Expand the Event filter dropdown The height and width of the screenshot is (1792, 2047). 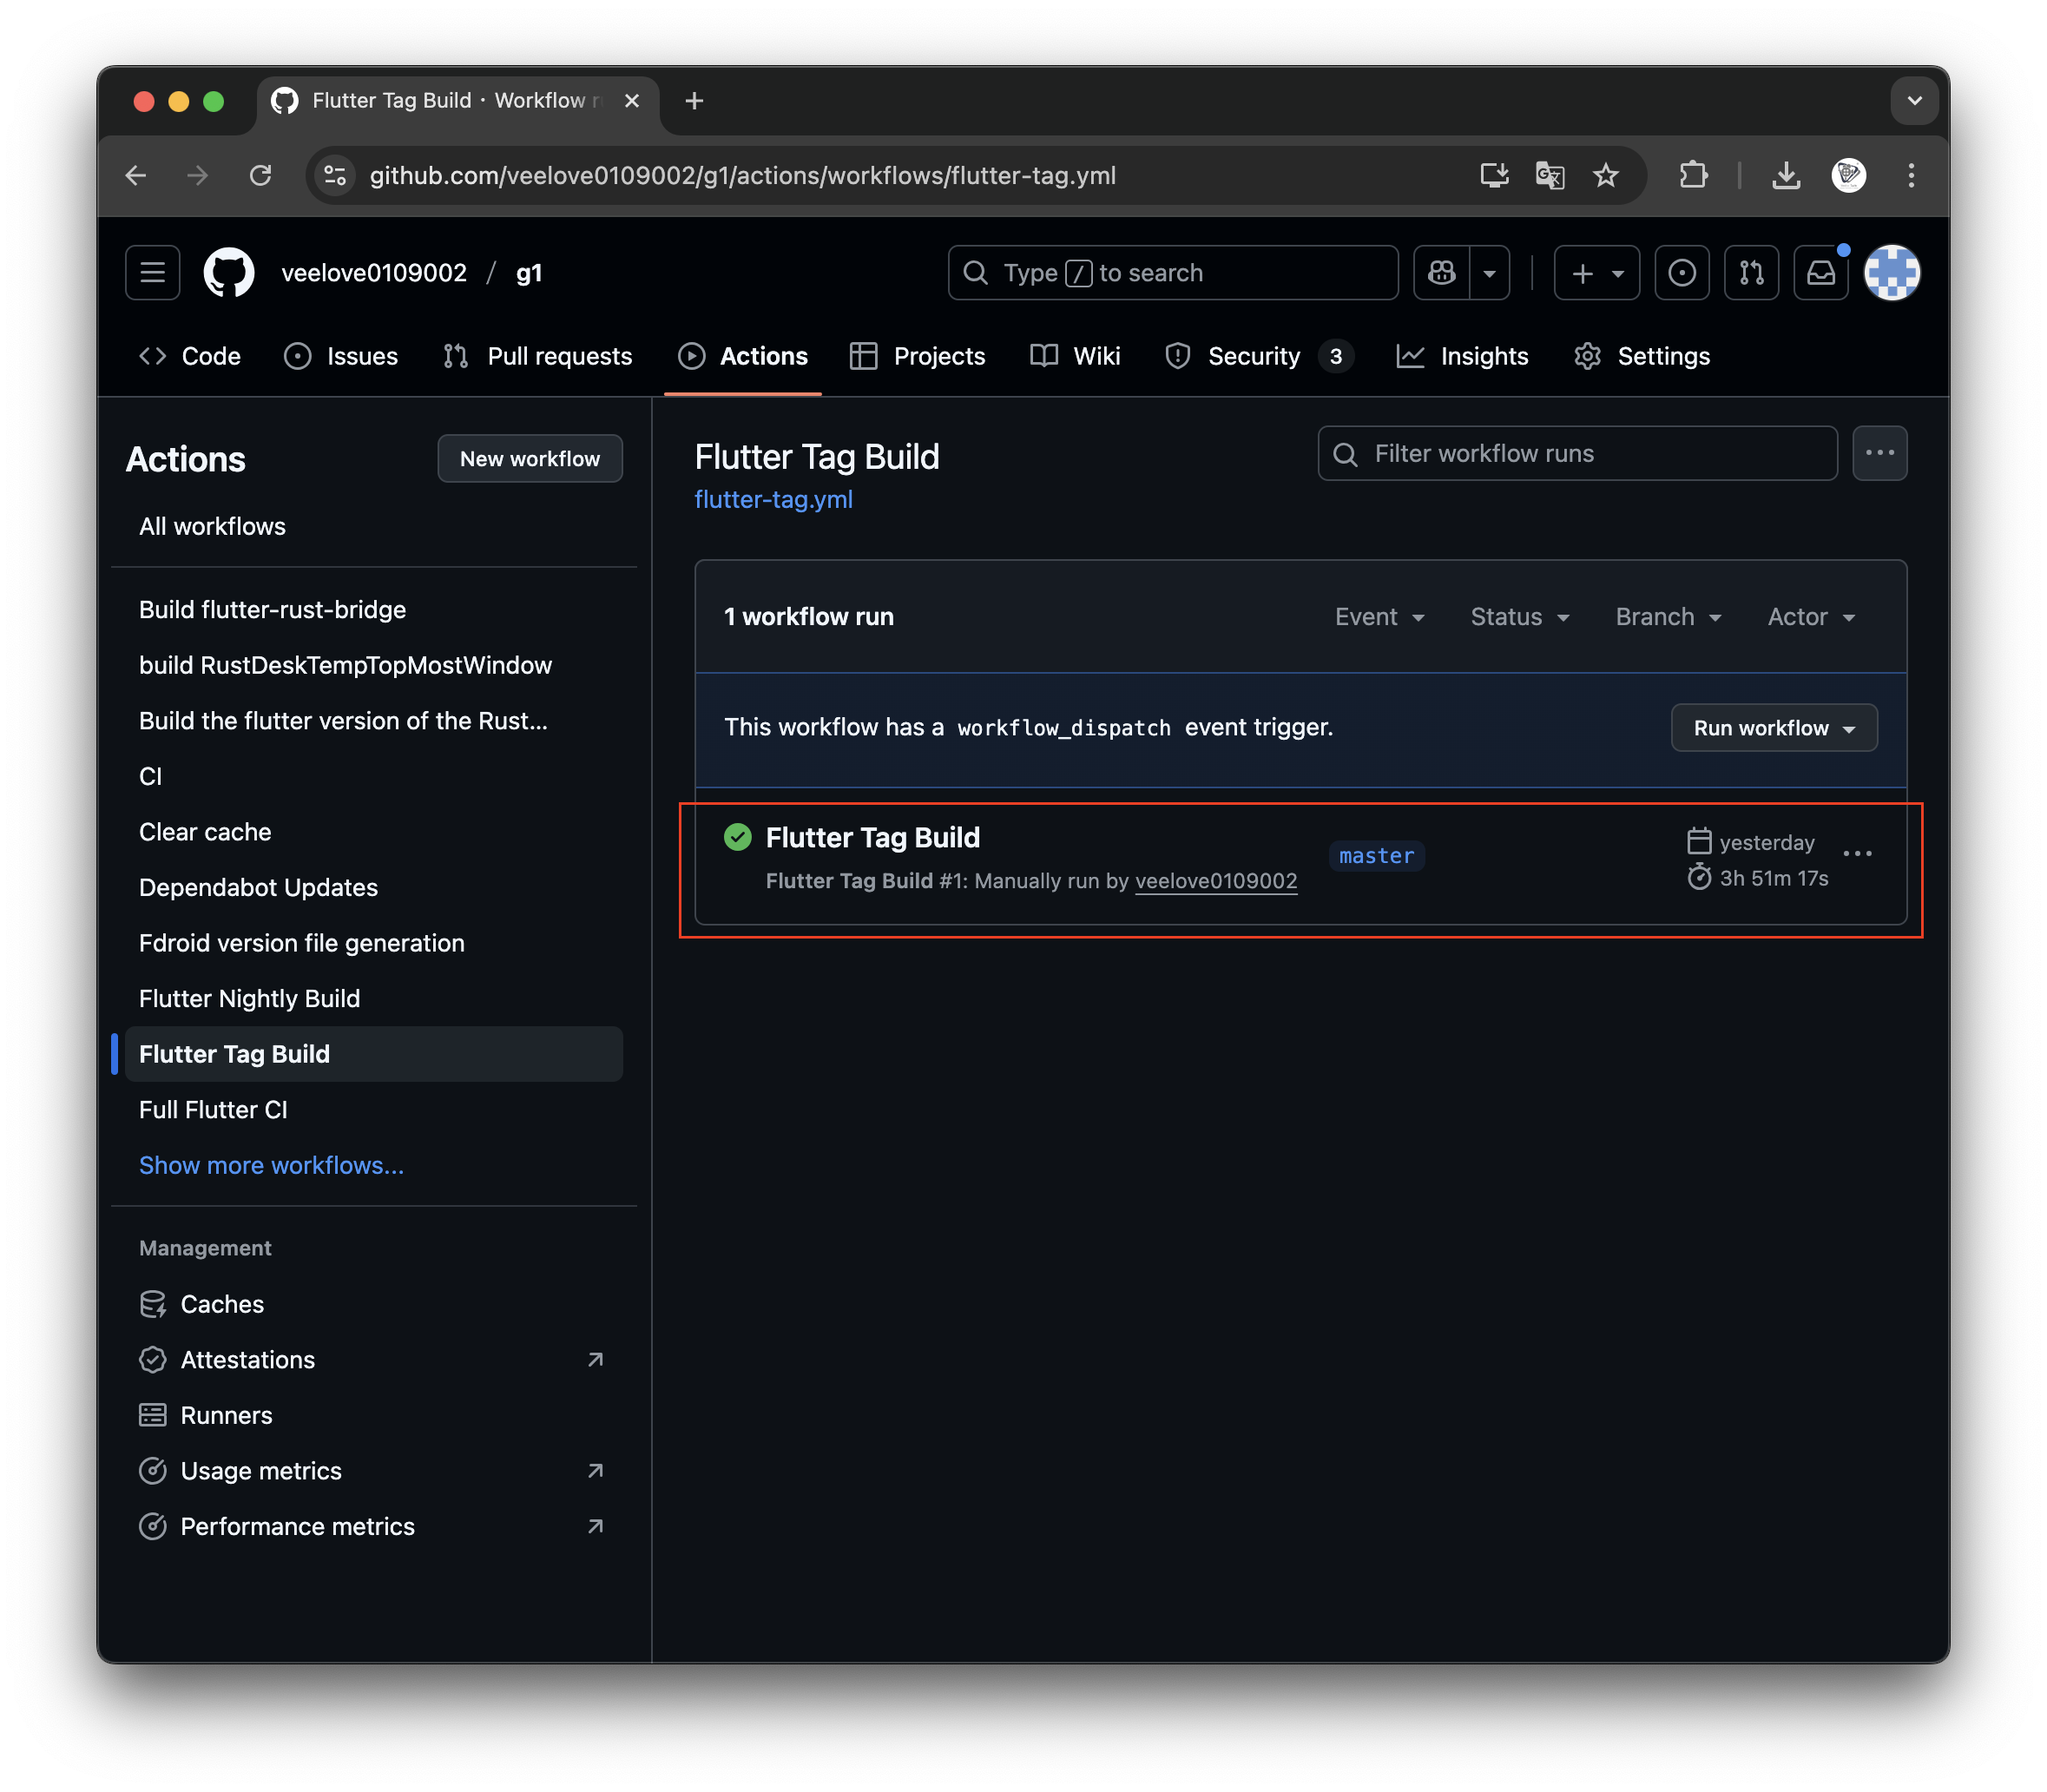(1379, 617)
